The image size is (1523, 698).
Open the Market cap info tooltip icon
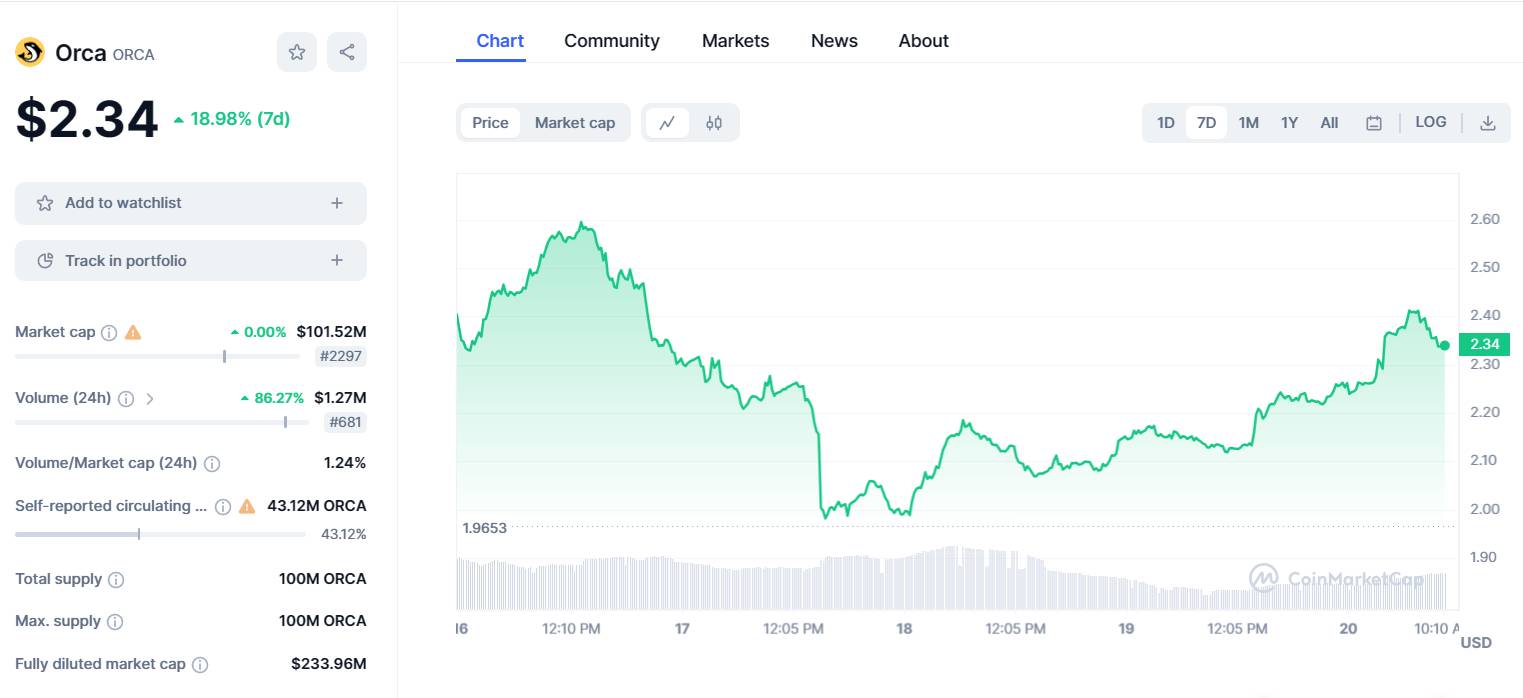pos(110,332)
